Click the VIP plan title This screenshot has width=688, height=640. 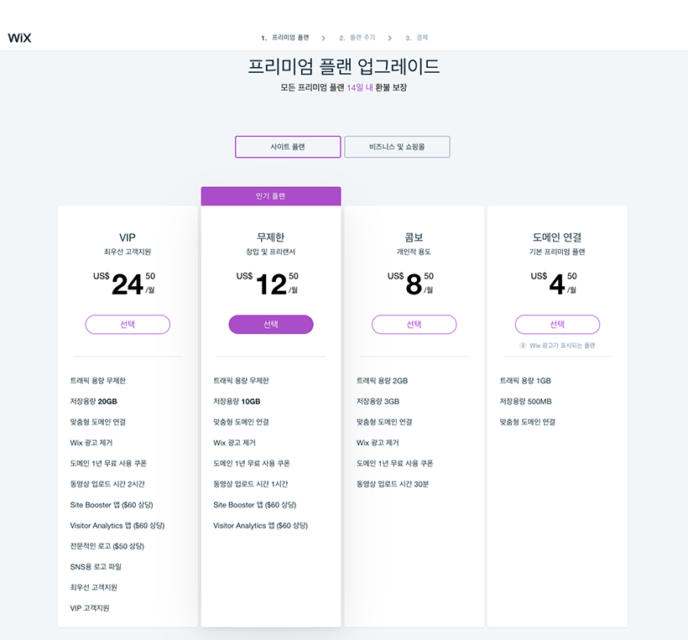pyautogui.click(x=127, y=238)
